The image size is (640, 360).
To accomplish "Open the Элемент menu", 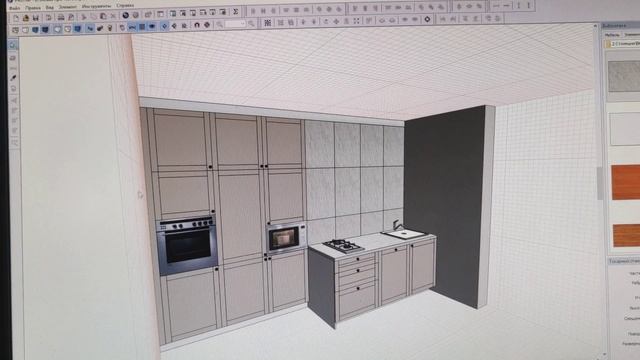I will tap(67, 7).
